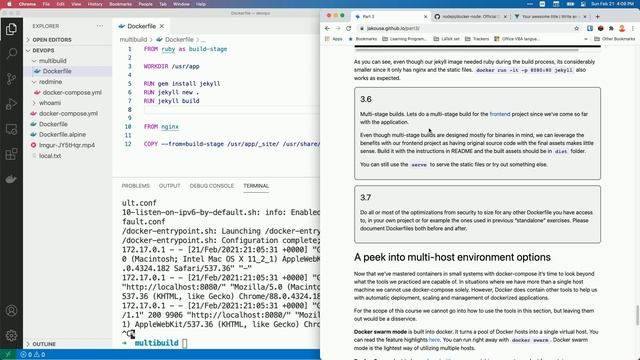Open a new Chrome tab
Viewport: 640px width, 360px height.
[x=598, y=16]
